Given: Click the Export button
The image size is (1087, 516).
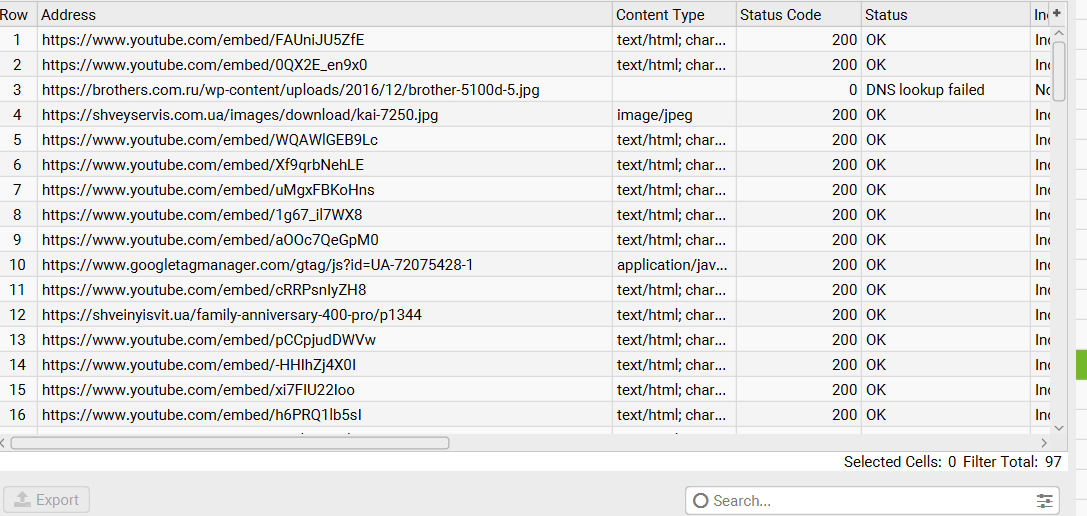Looking at the screenshot, I should (x=47, y=500).
